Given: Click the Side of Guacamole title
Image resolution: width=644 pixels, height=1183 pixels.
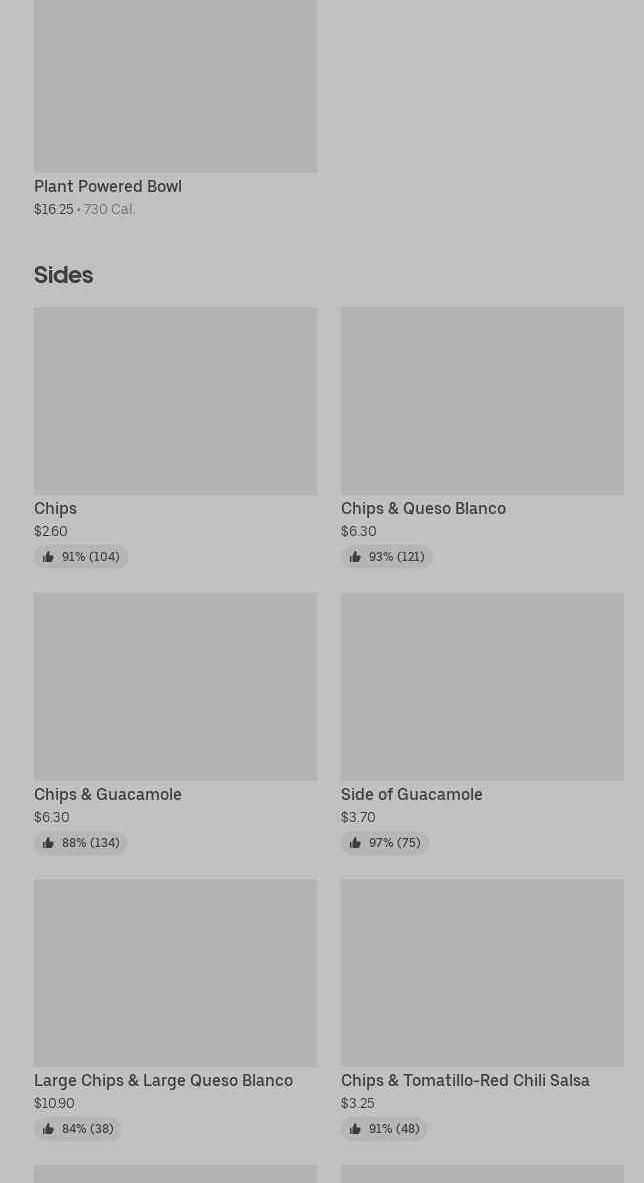Looking at the screenshot, I should tap(411, 794).
